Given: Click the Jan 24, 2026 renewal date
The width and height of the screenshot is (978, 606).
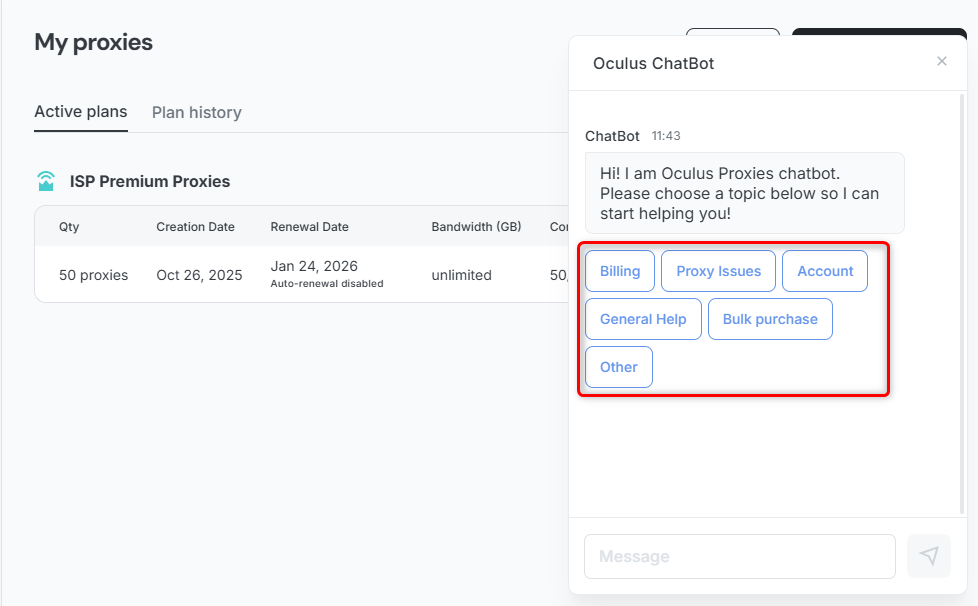Looking at the screenshot, I should click(x=314, y=266).
